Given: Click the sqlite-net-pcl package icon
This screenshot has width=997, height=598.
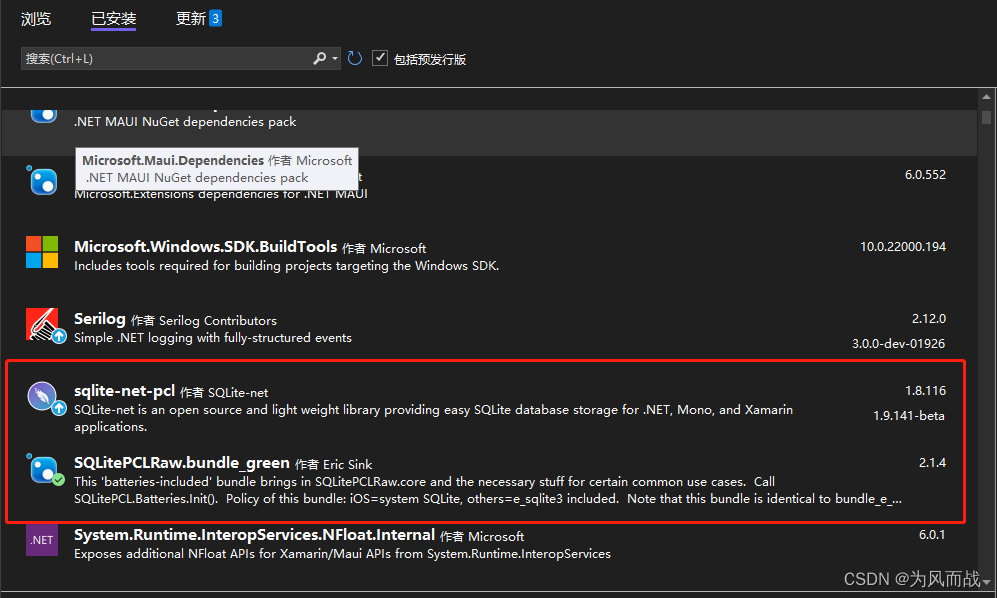Looking at the screenshot, I should [42, 396].
